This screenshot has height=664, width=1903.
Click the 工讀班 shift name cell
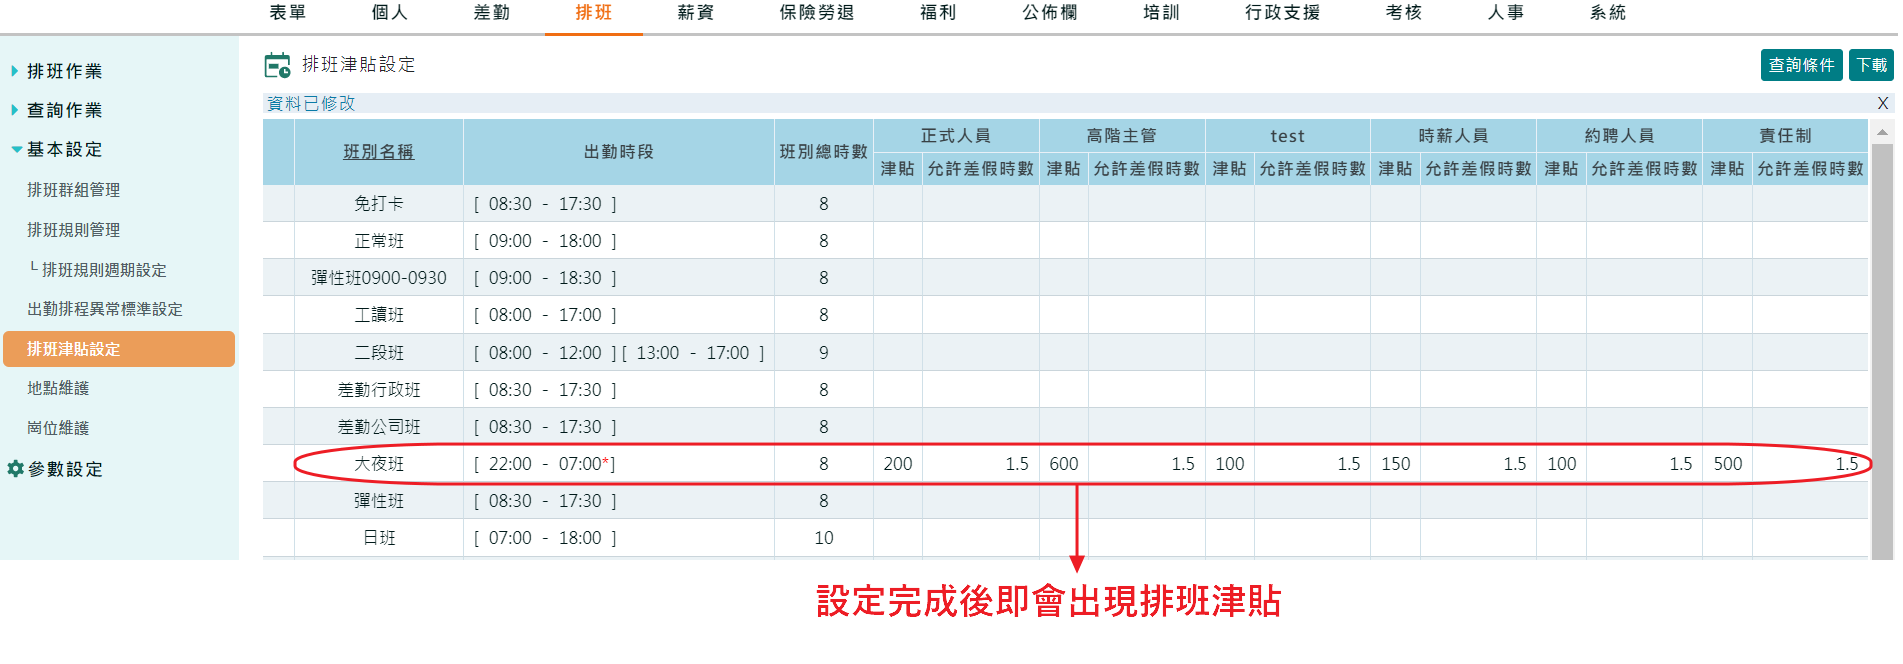(x=379, y=315)
